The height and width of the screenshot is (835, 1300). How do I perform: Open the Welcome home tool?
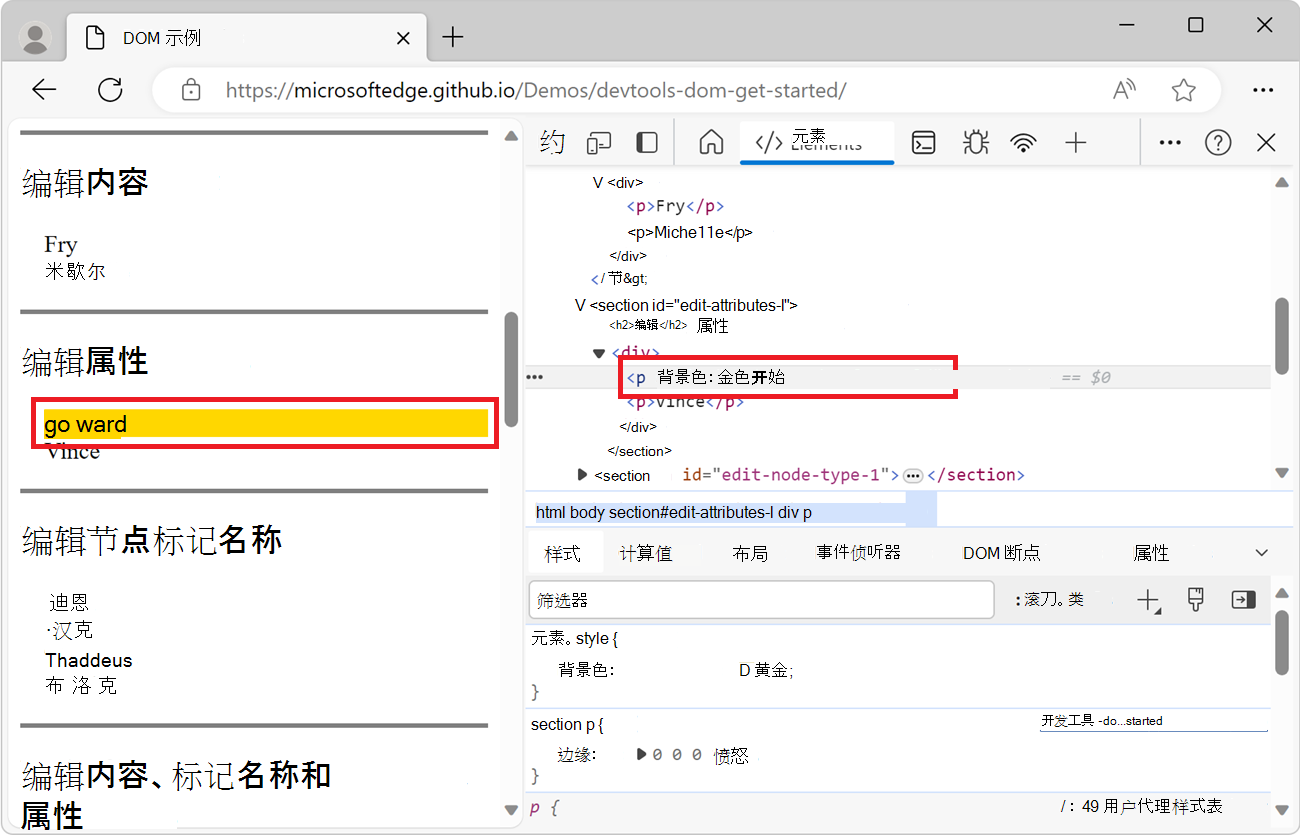pyautogui.click(x=711, y=143)
